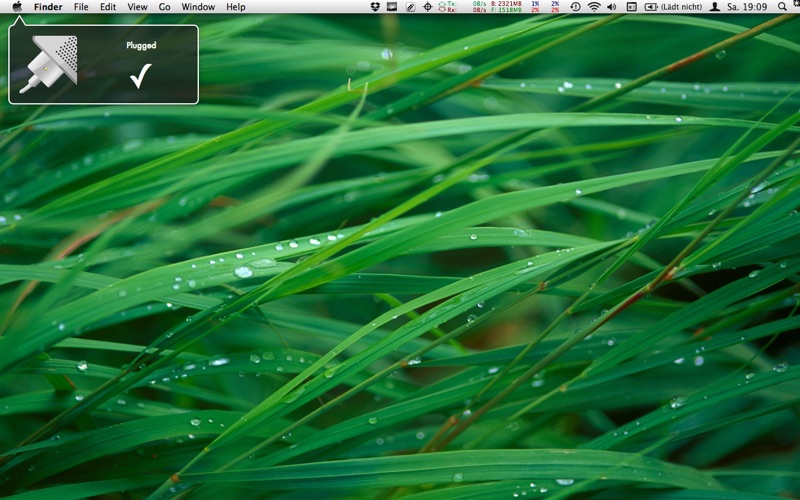Screen dimensions: 800x500
Task: Click the crosshair target icon in menu bar
Action: point(428,7)
